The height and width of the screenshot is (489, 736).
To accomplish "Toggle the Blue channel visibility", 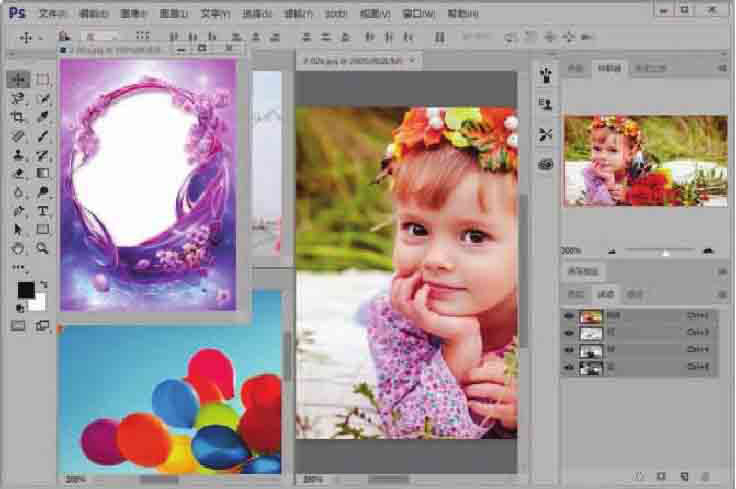I will tap(569, 367).
